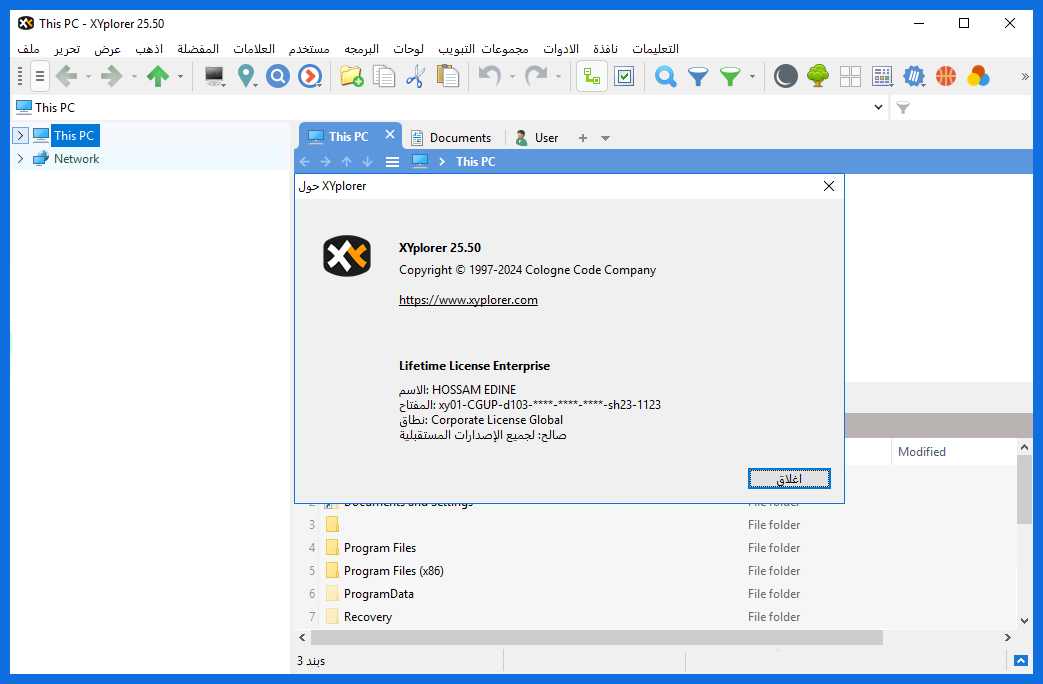
Task: Click the green funnel filter icon
Action: click(x=730, y=77)
